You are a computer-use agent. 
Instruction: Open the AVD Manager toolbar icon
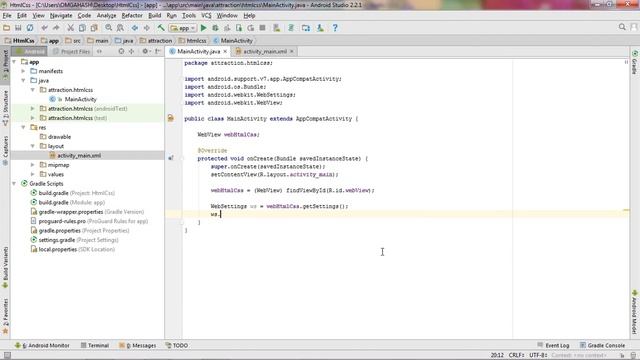coord(276,28)
